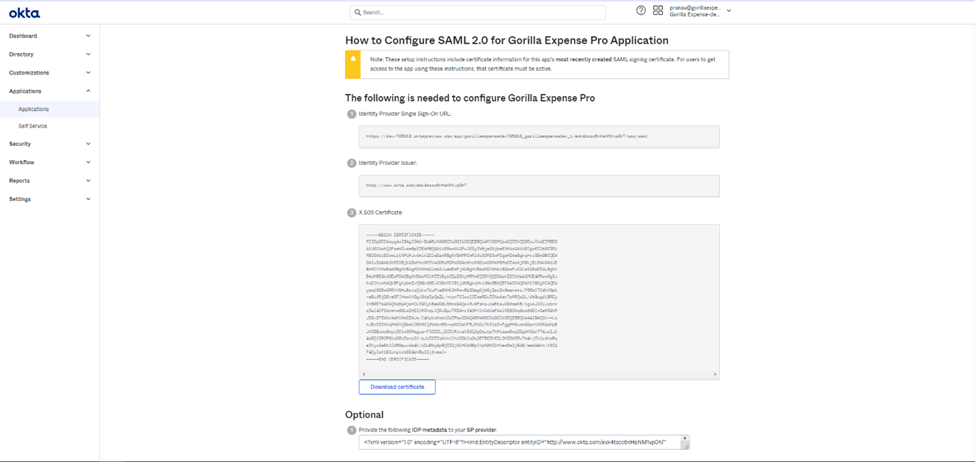The height and width of the screenshot is (462, 975).
Task: Click the 'Optional' section heading
Action: click(x=364, y=415)
